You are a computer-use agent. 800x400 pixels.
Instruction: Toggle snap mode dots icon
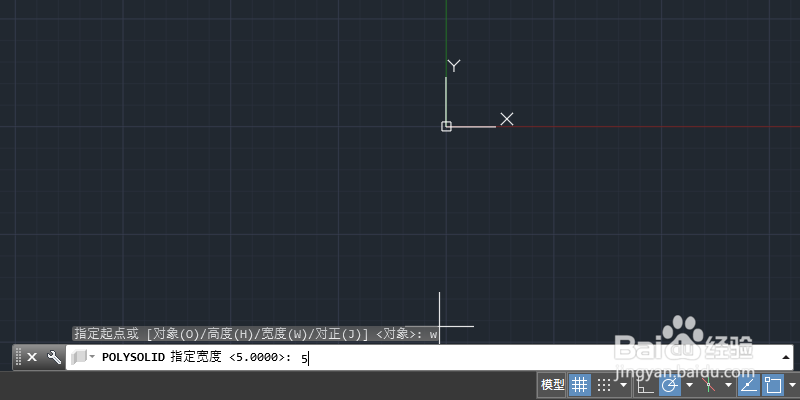(x=604, y=385)
